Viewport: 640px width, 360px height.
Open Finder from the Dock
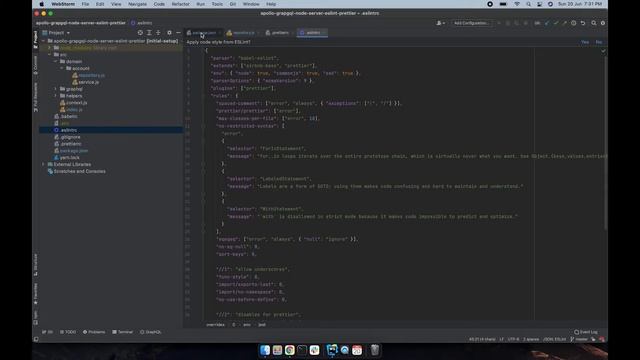click(x=265, y=350)
